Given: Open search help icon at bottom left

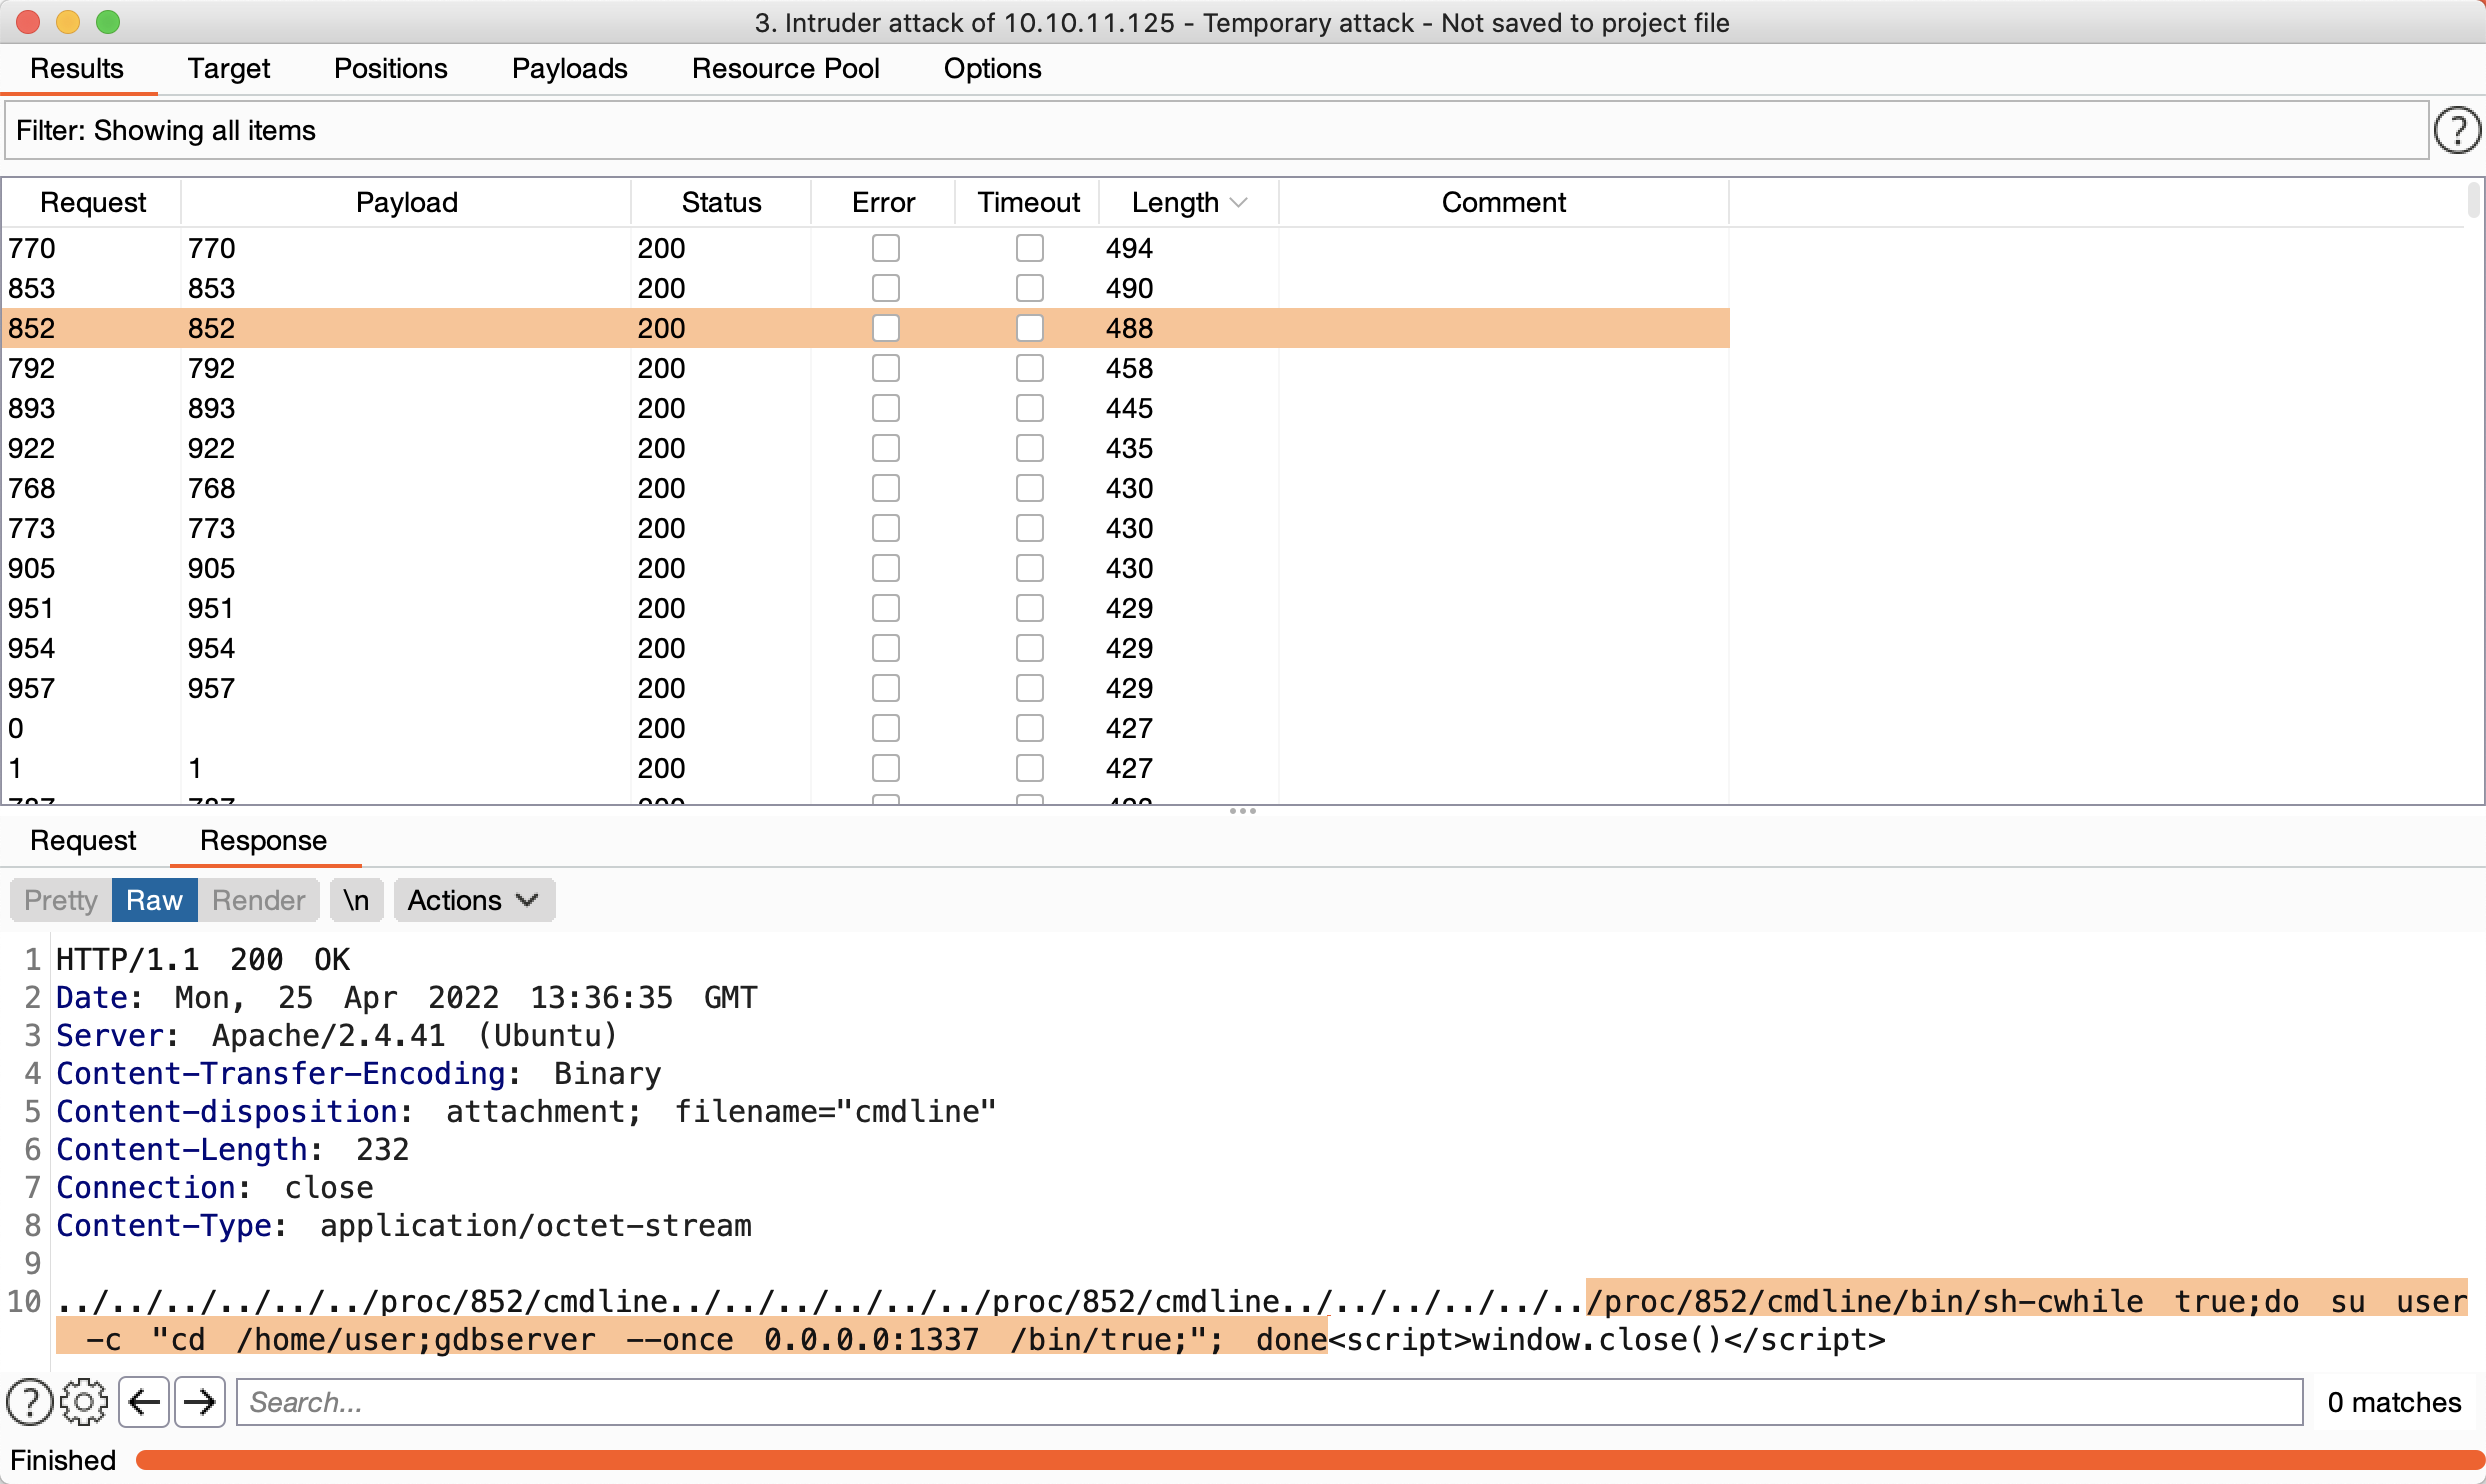Looking at the screenshot, I should (x=29, y=1402).
